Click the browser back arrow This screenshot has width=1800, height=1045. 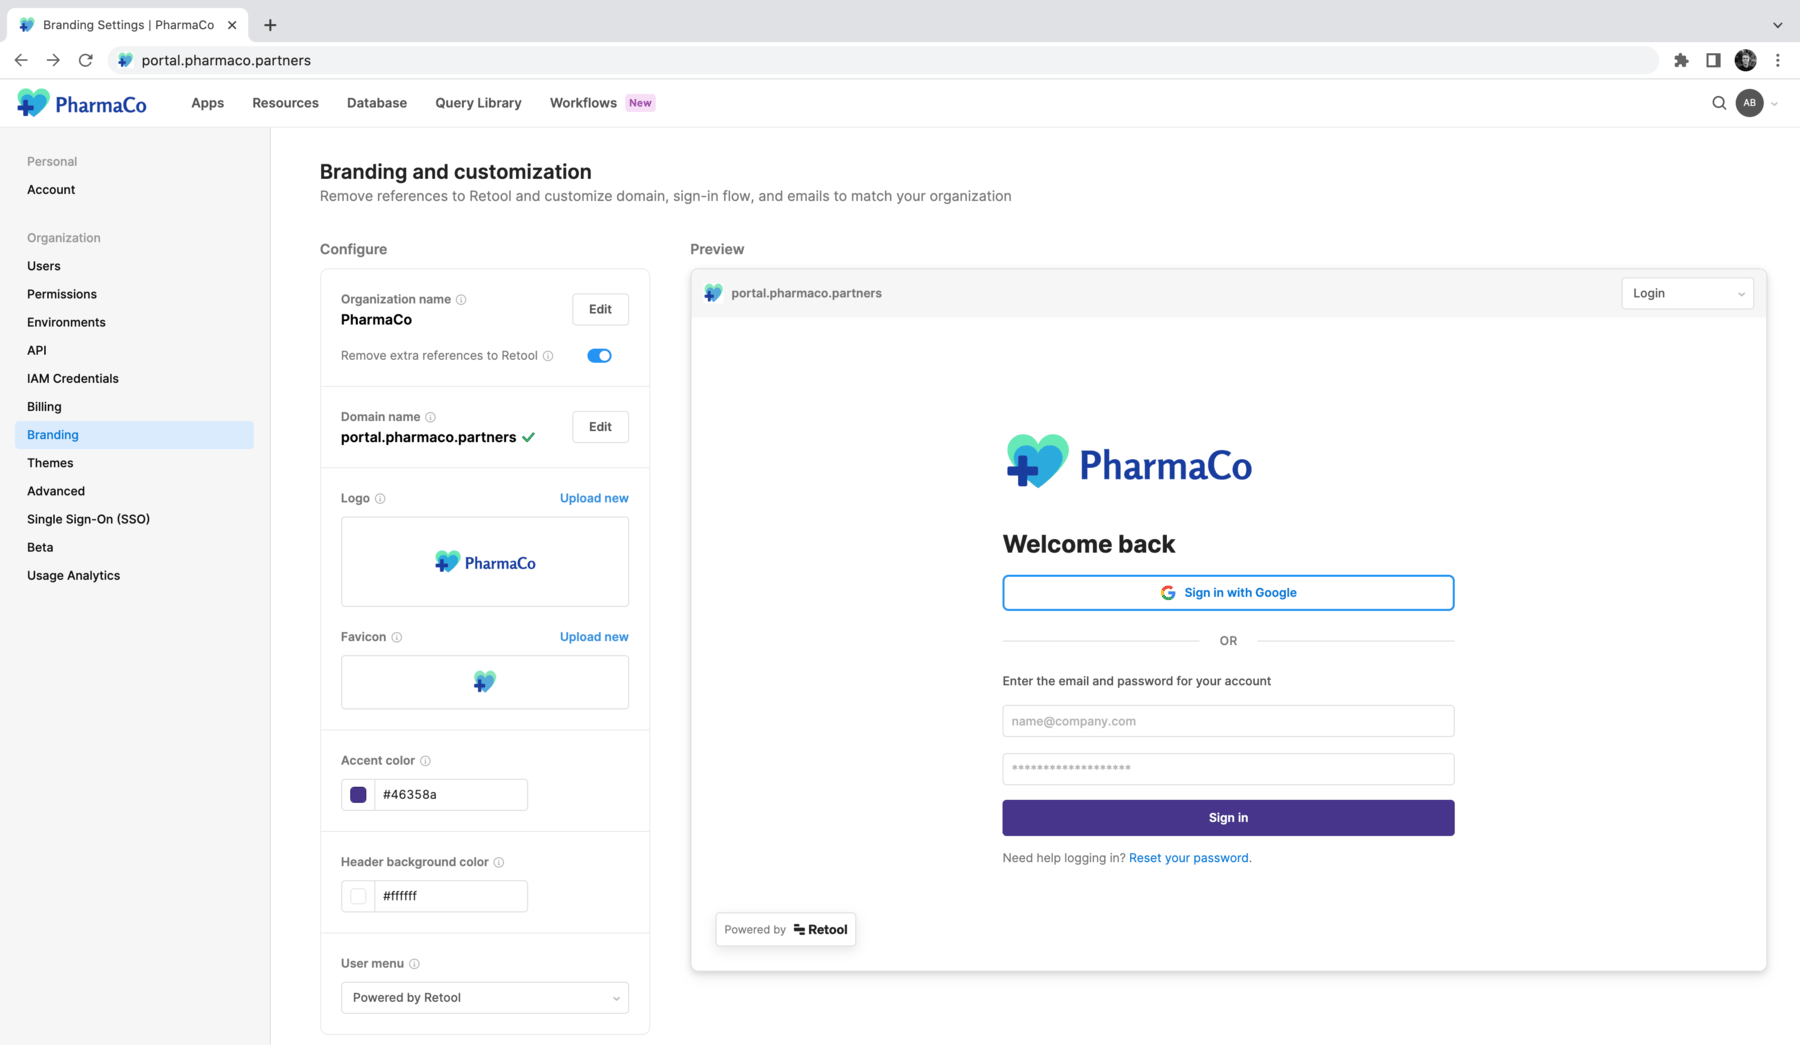(x=21, y=60)
